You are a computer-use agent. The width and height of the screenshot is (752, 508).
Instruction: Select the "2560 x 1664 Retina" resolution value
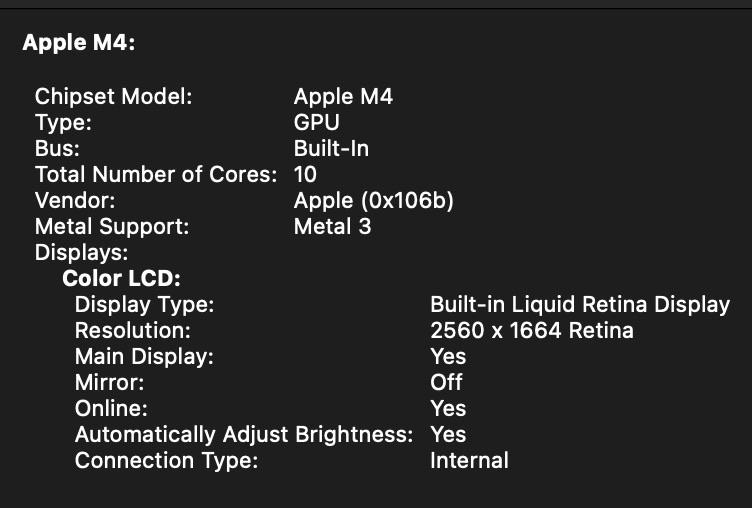(x=531, y=331)
